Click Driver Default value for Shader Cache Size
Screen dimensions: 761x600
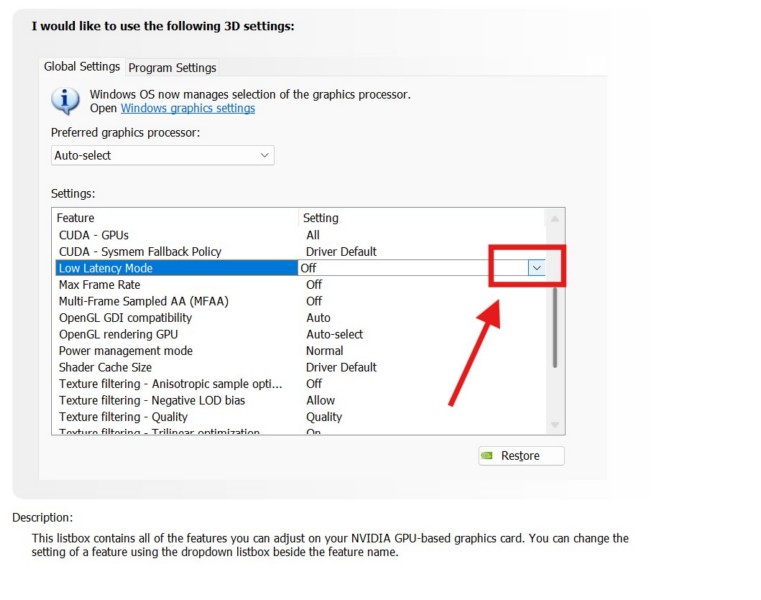point(341,367)
